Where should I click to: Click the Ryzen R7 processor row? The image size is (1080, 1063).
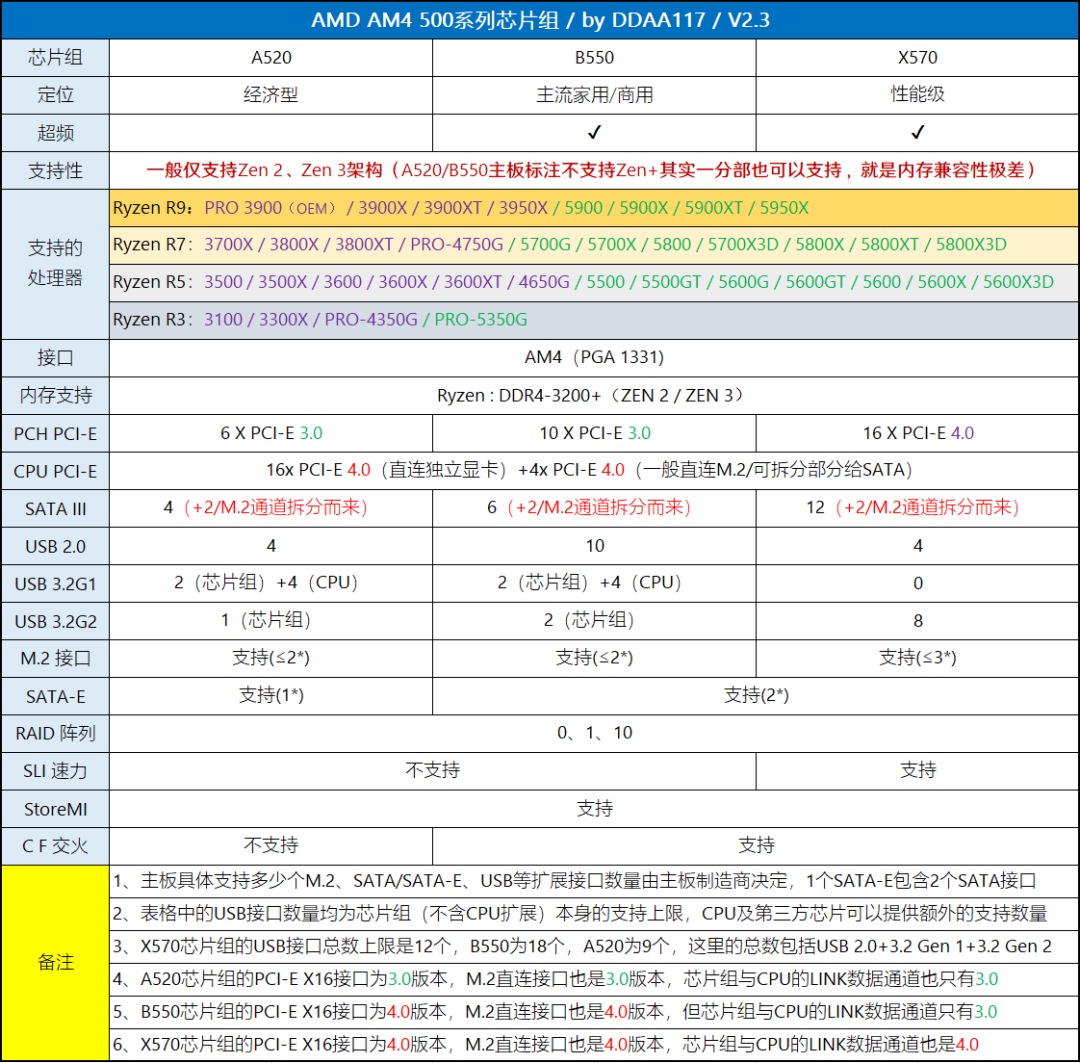(594, 245)
